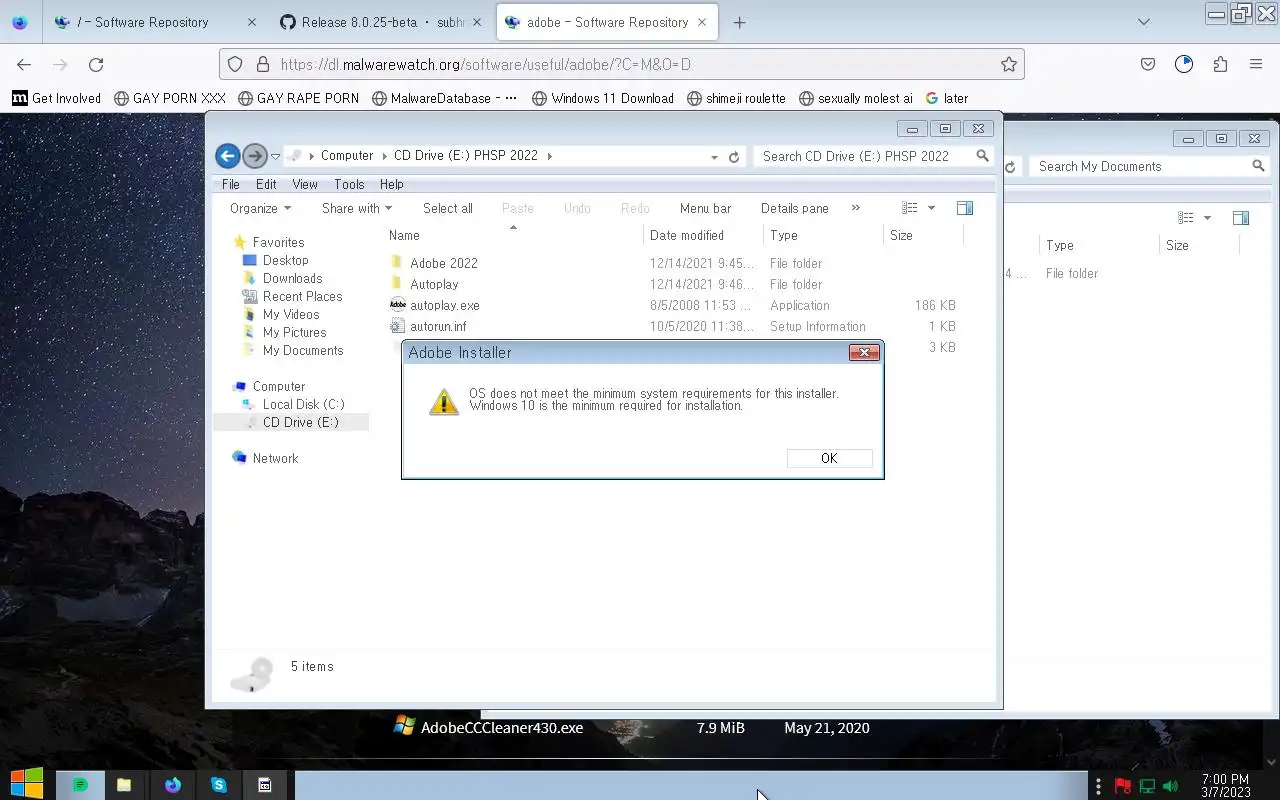This screenshot has width=1280, height=800.
Task: Open the Windows 11 Download bookmark
Action: pyautogui.click(x=603, y=98)
